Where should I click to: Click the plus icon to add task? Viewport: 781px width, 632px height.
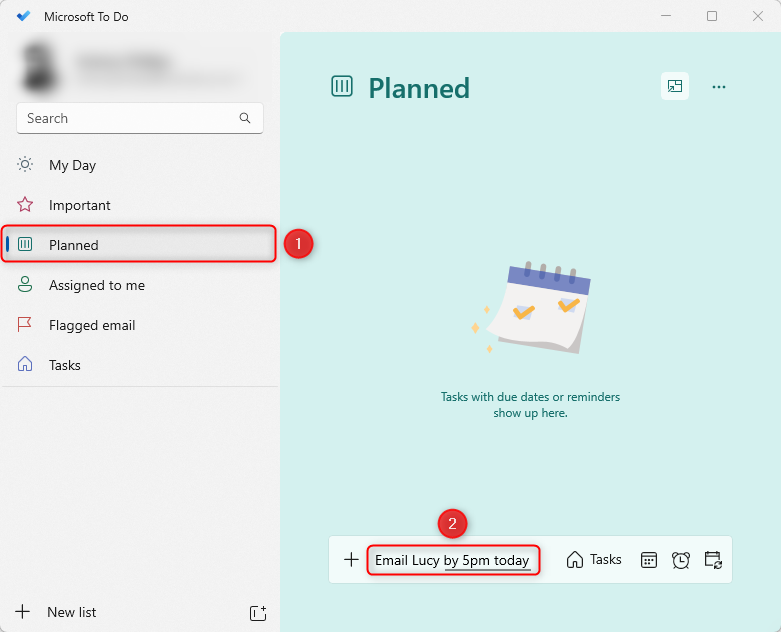[351, 560]
